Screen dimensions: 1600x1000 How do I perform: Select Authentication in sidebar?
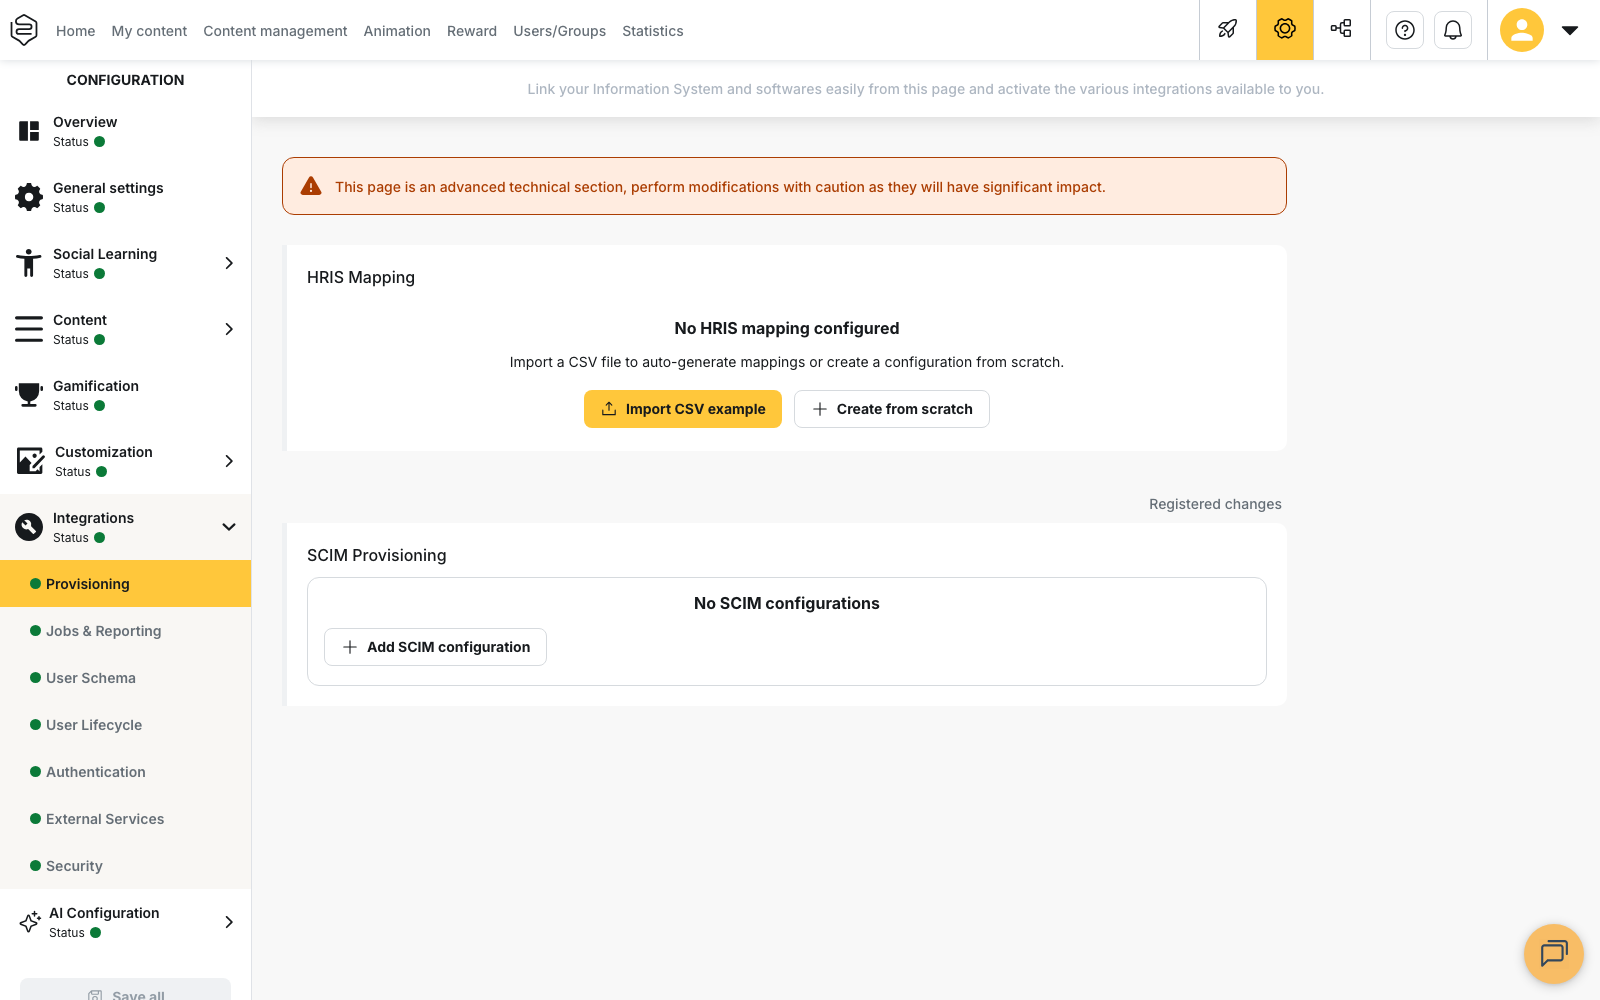[125, 772]
